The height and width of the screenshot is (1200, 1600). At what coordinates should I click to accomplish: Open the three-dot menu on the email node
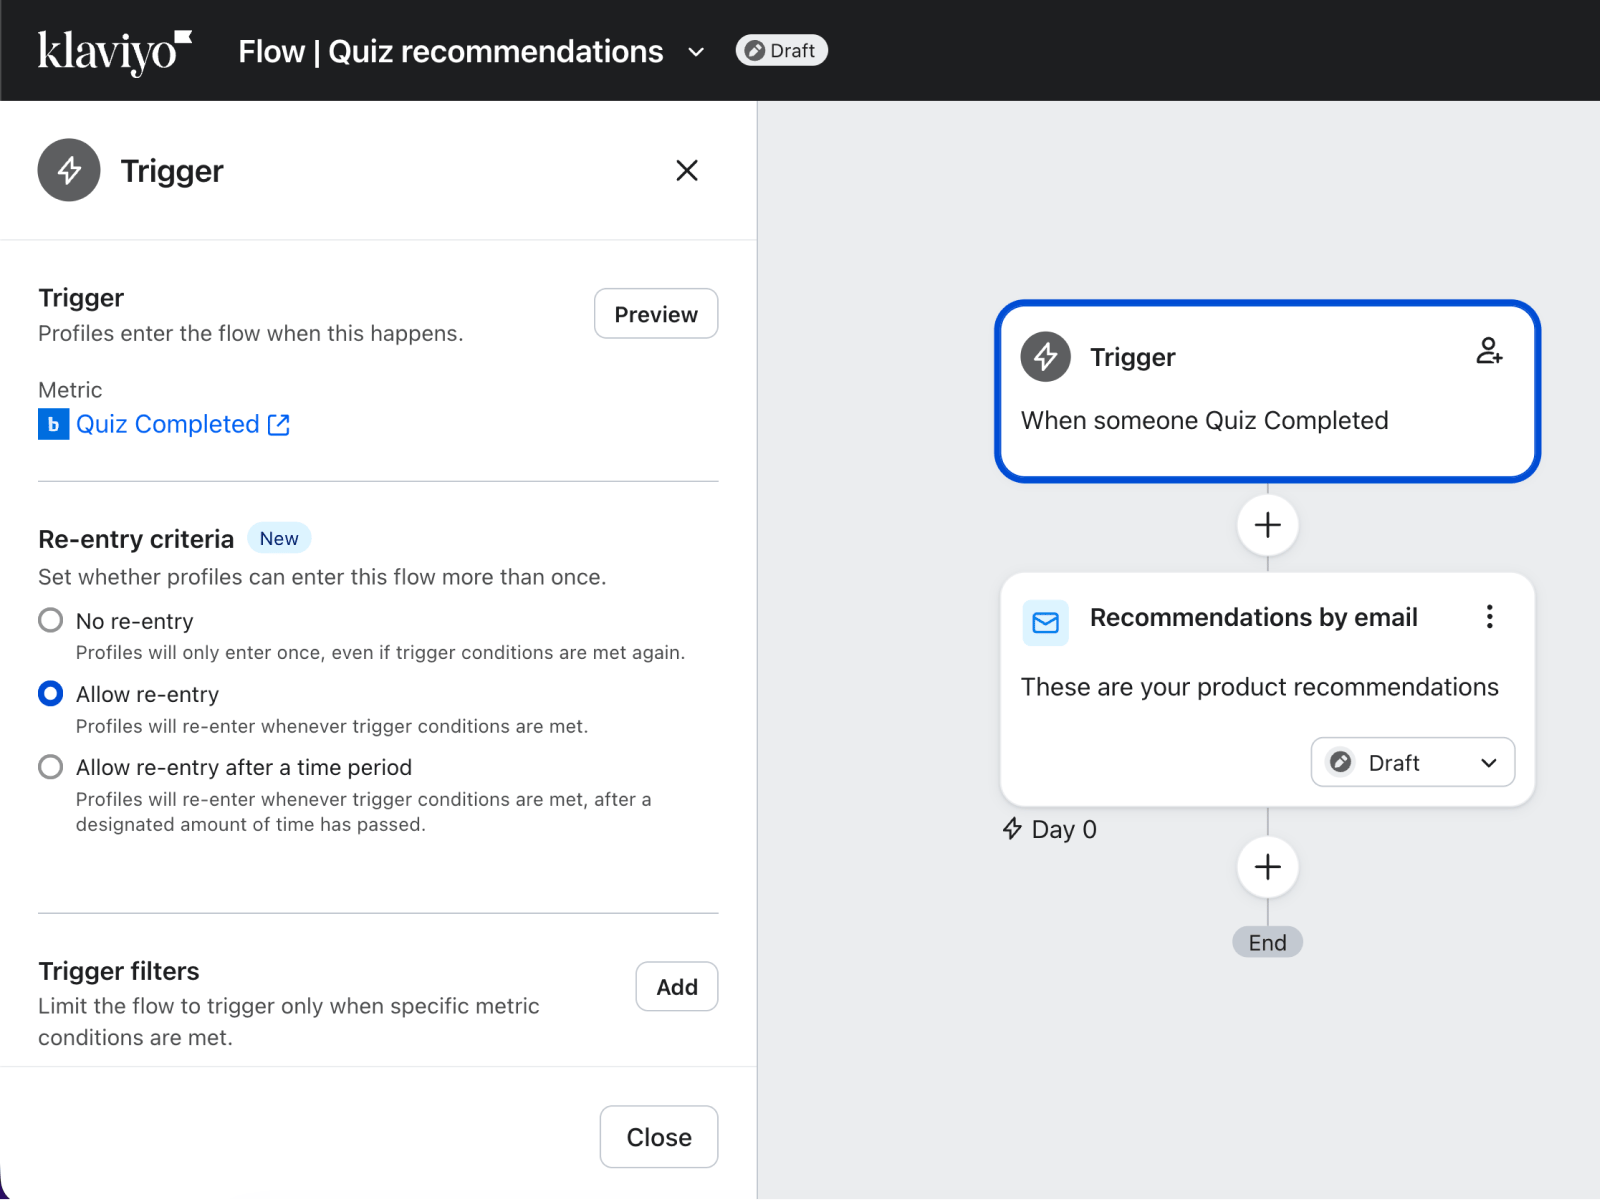pos(1489,617)
